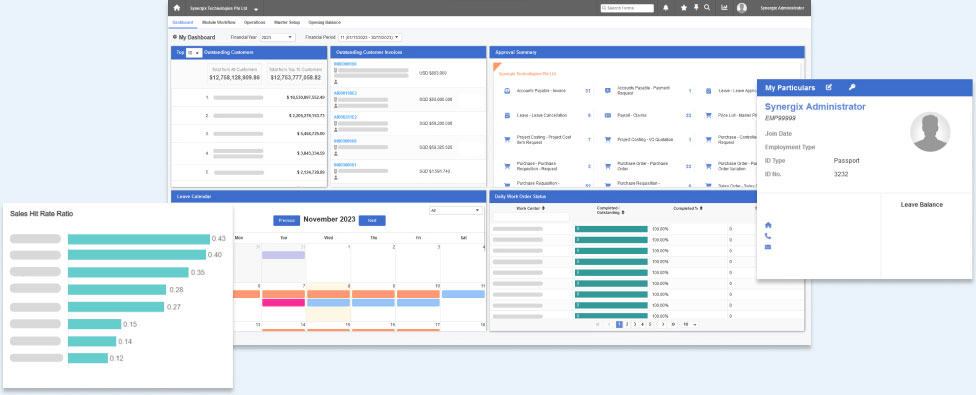Click the 0.12 Sales Hit Rate bar
This screenshot has width=976, height=395.
[88, 358]
